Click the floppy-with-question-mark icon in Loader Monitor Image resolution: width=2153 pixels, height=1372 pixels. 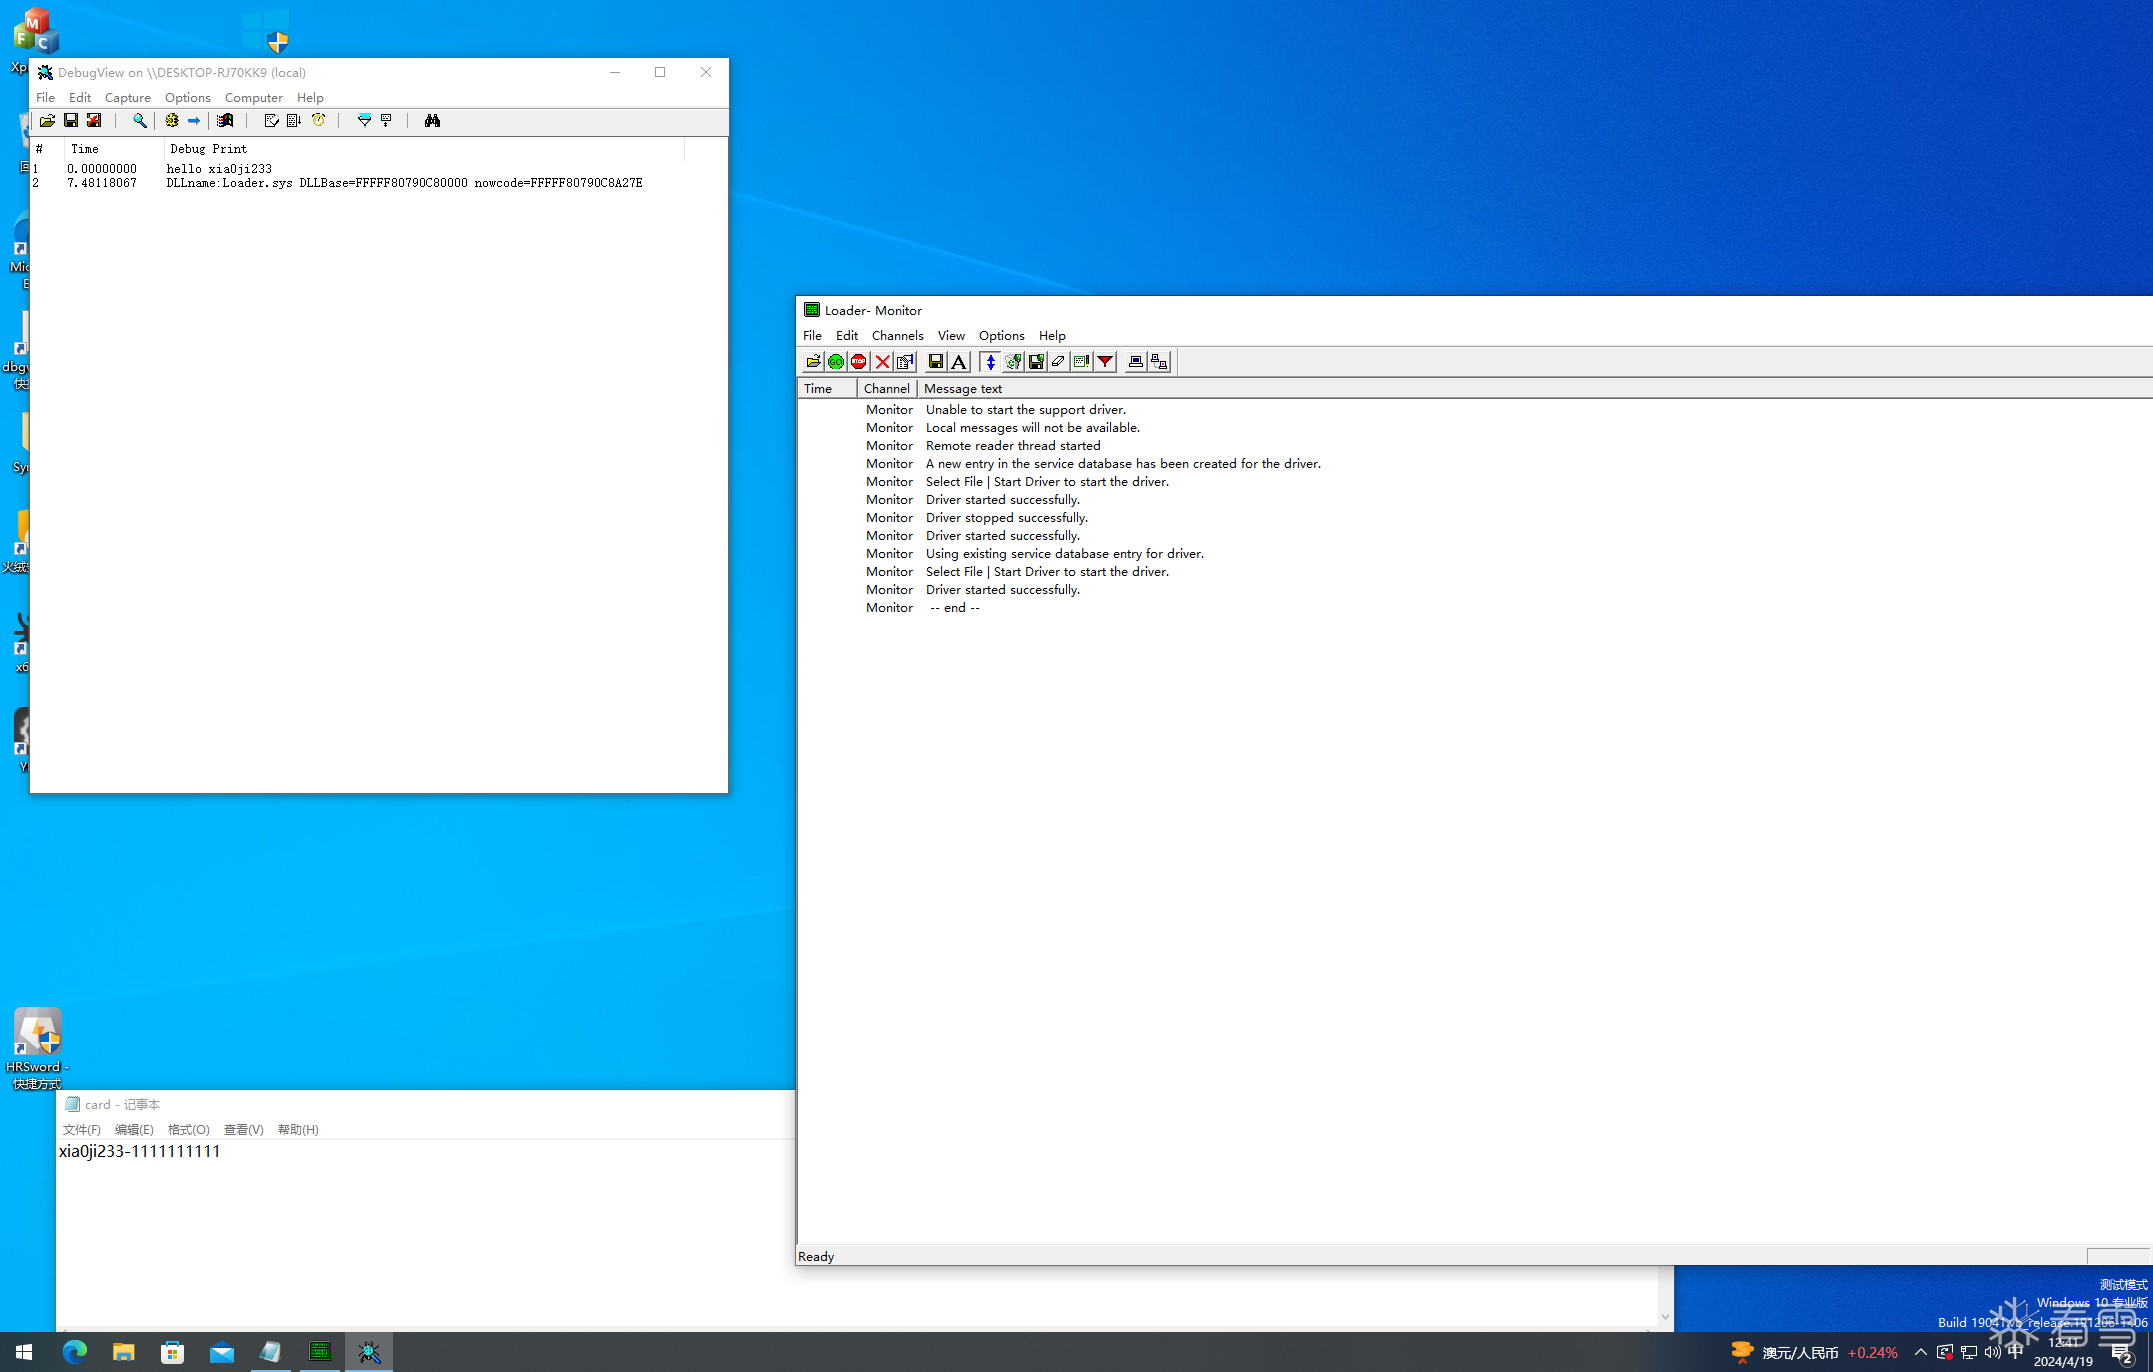[x=1036, y=362]
